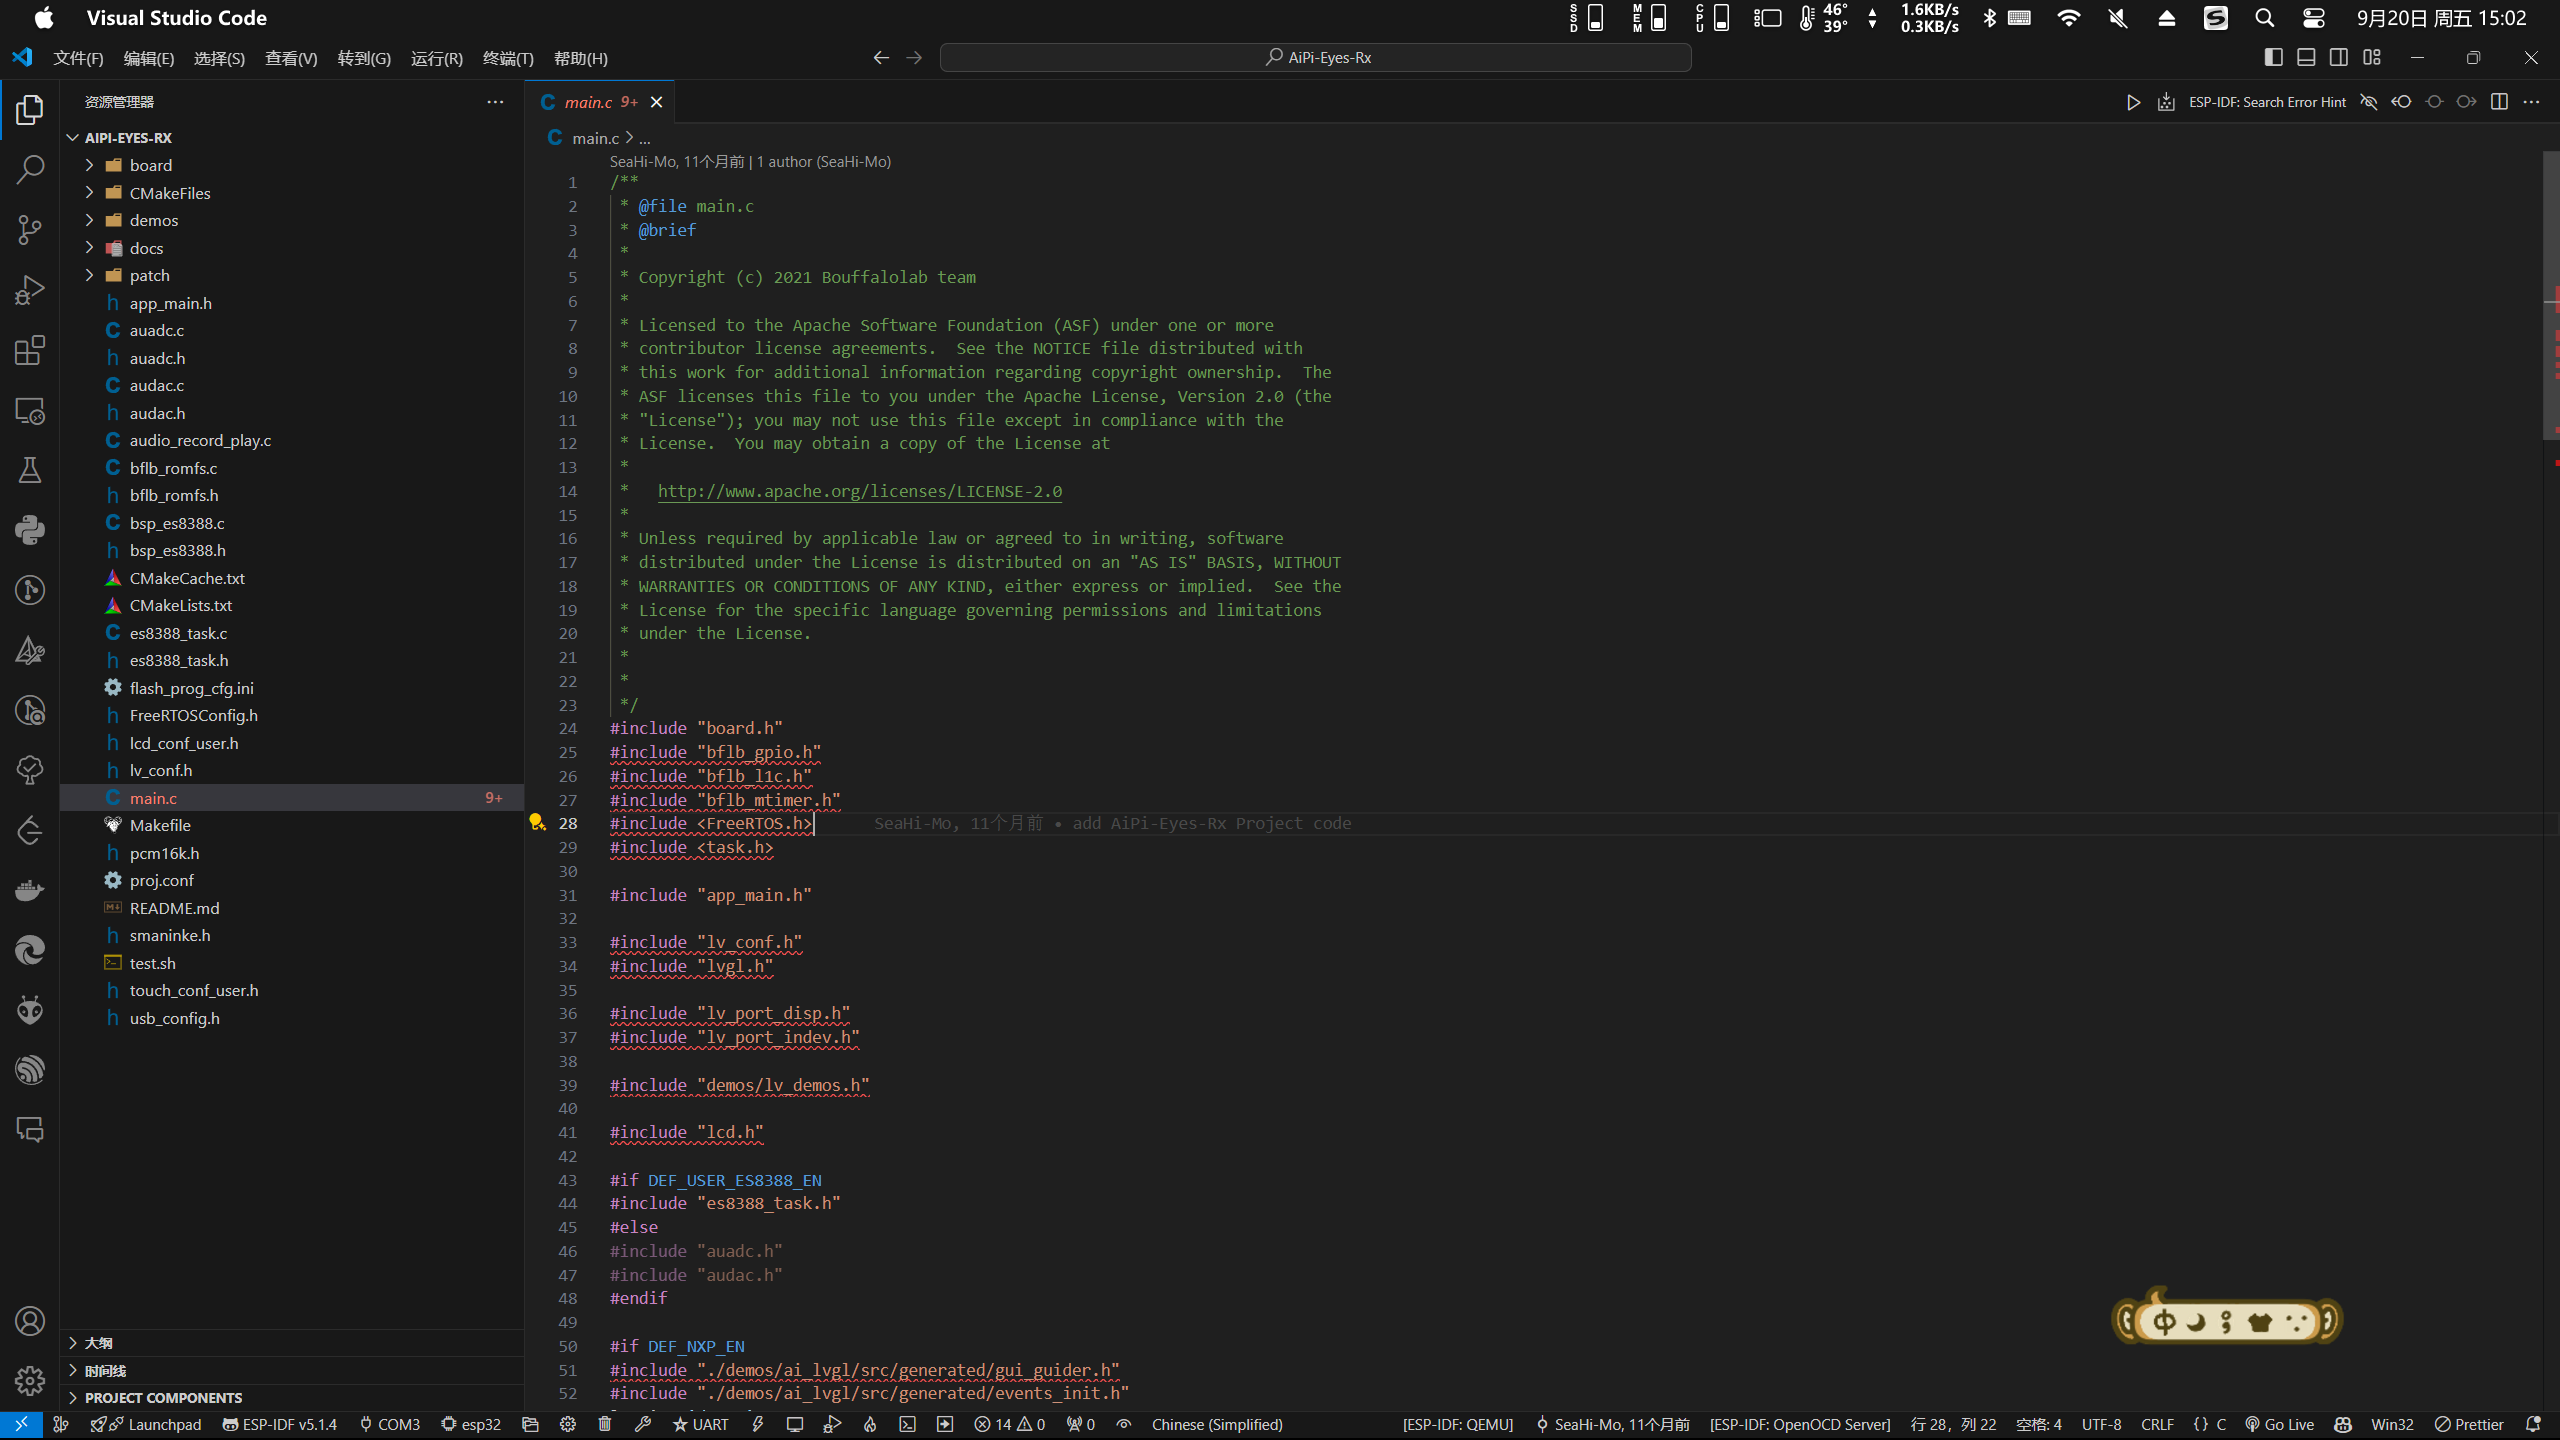Open next git revision of file
The image size is (2560, 1440).
point(2466,102)
